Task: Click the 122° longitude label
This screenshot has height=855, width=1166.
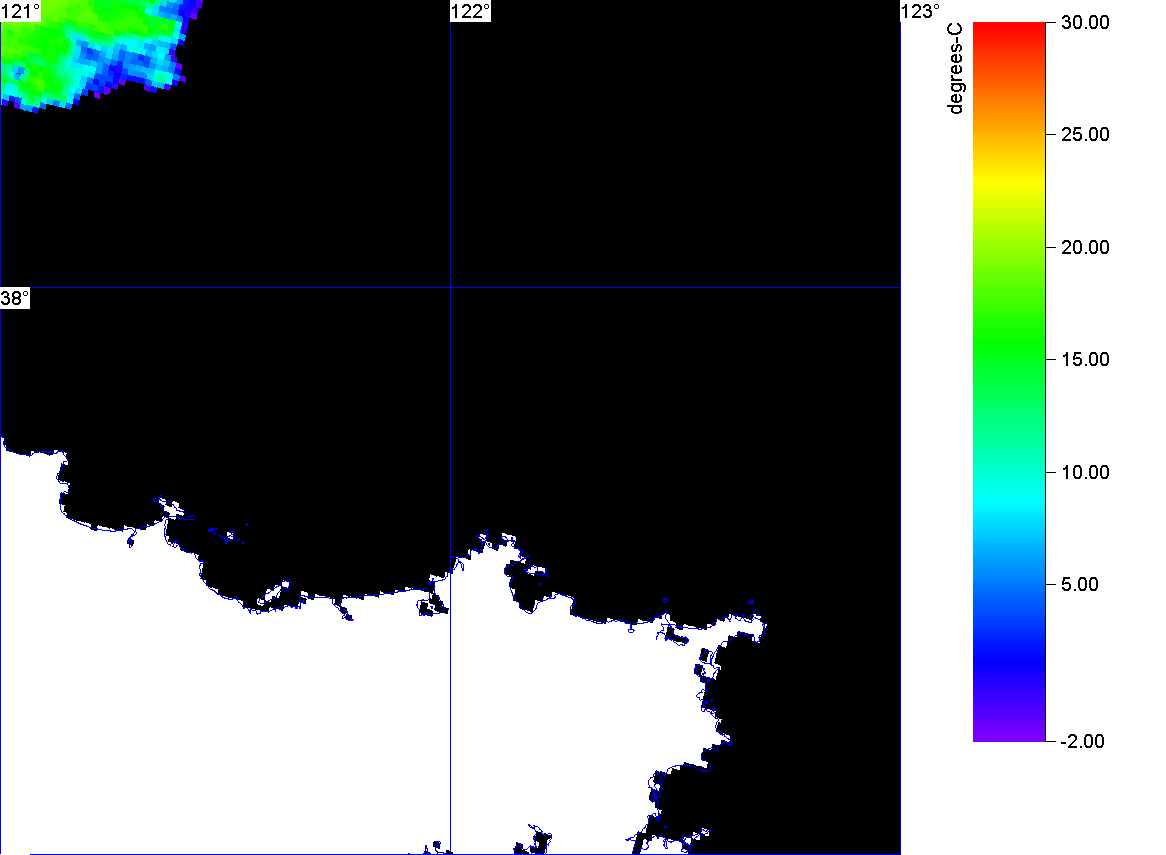Action: 471,11
